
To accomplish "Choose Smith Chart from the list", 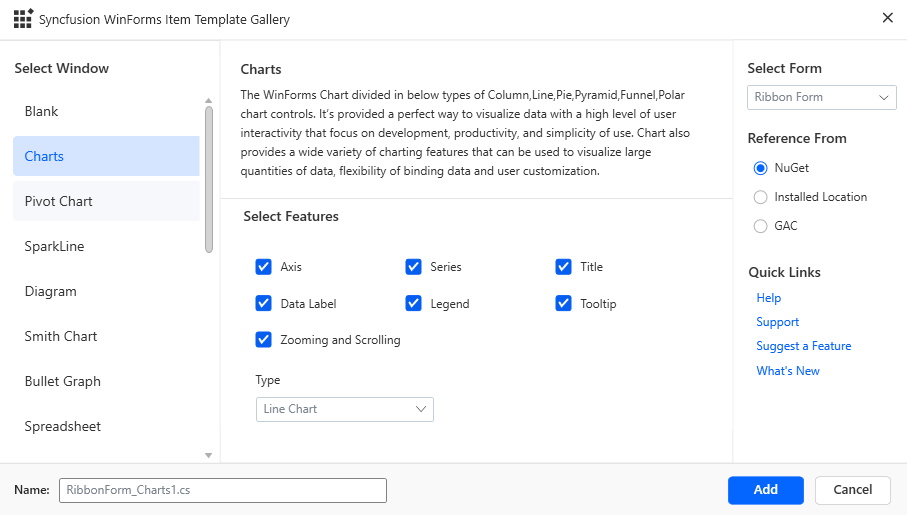I will pyautogui.click(x=106, y=336).
